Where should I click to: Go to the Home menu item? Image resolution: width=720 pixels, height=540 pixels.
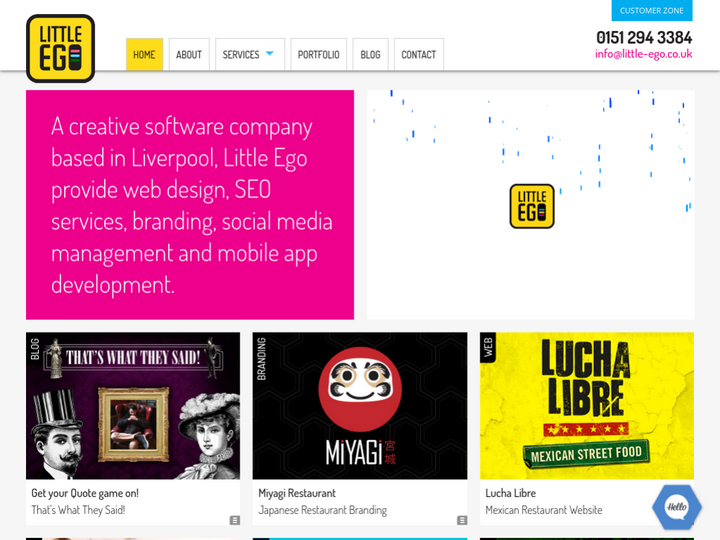click(144, 55)
